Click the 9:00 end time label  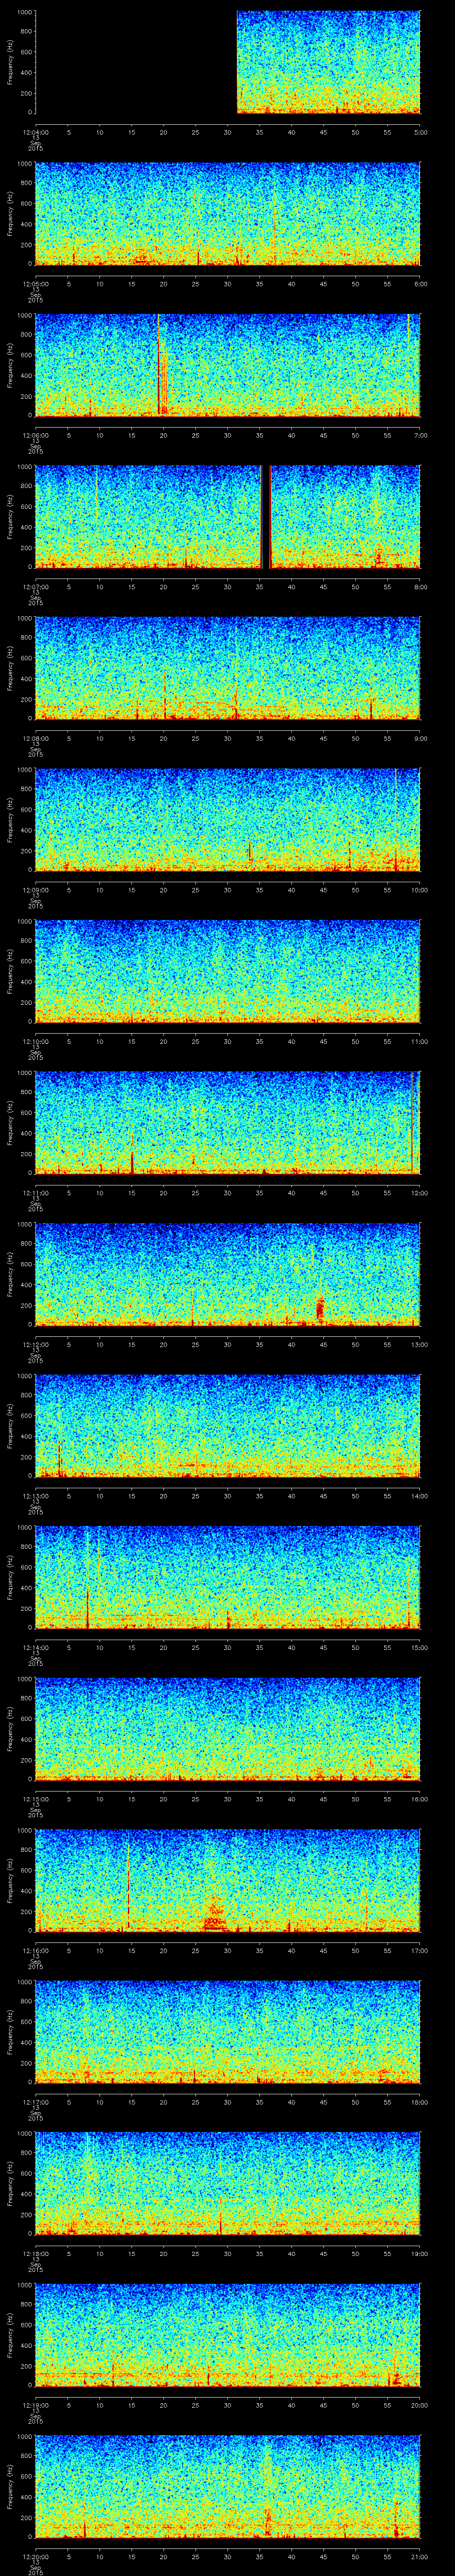click(x=420, y=738)
